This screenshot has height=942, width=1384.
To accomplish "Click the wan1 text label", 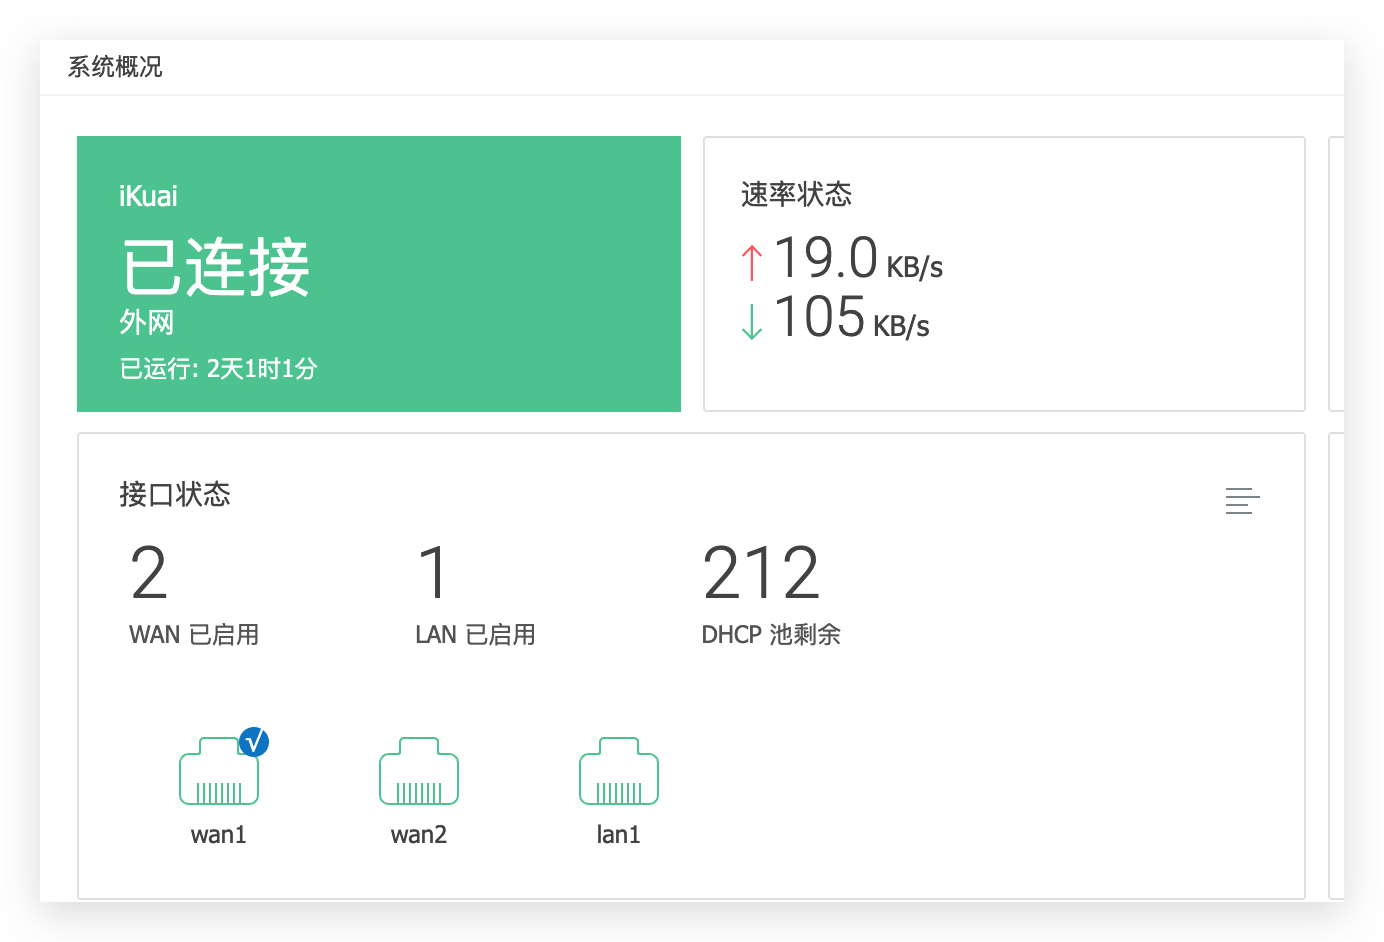I will click(219, 835).
